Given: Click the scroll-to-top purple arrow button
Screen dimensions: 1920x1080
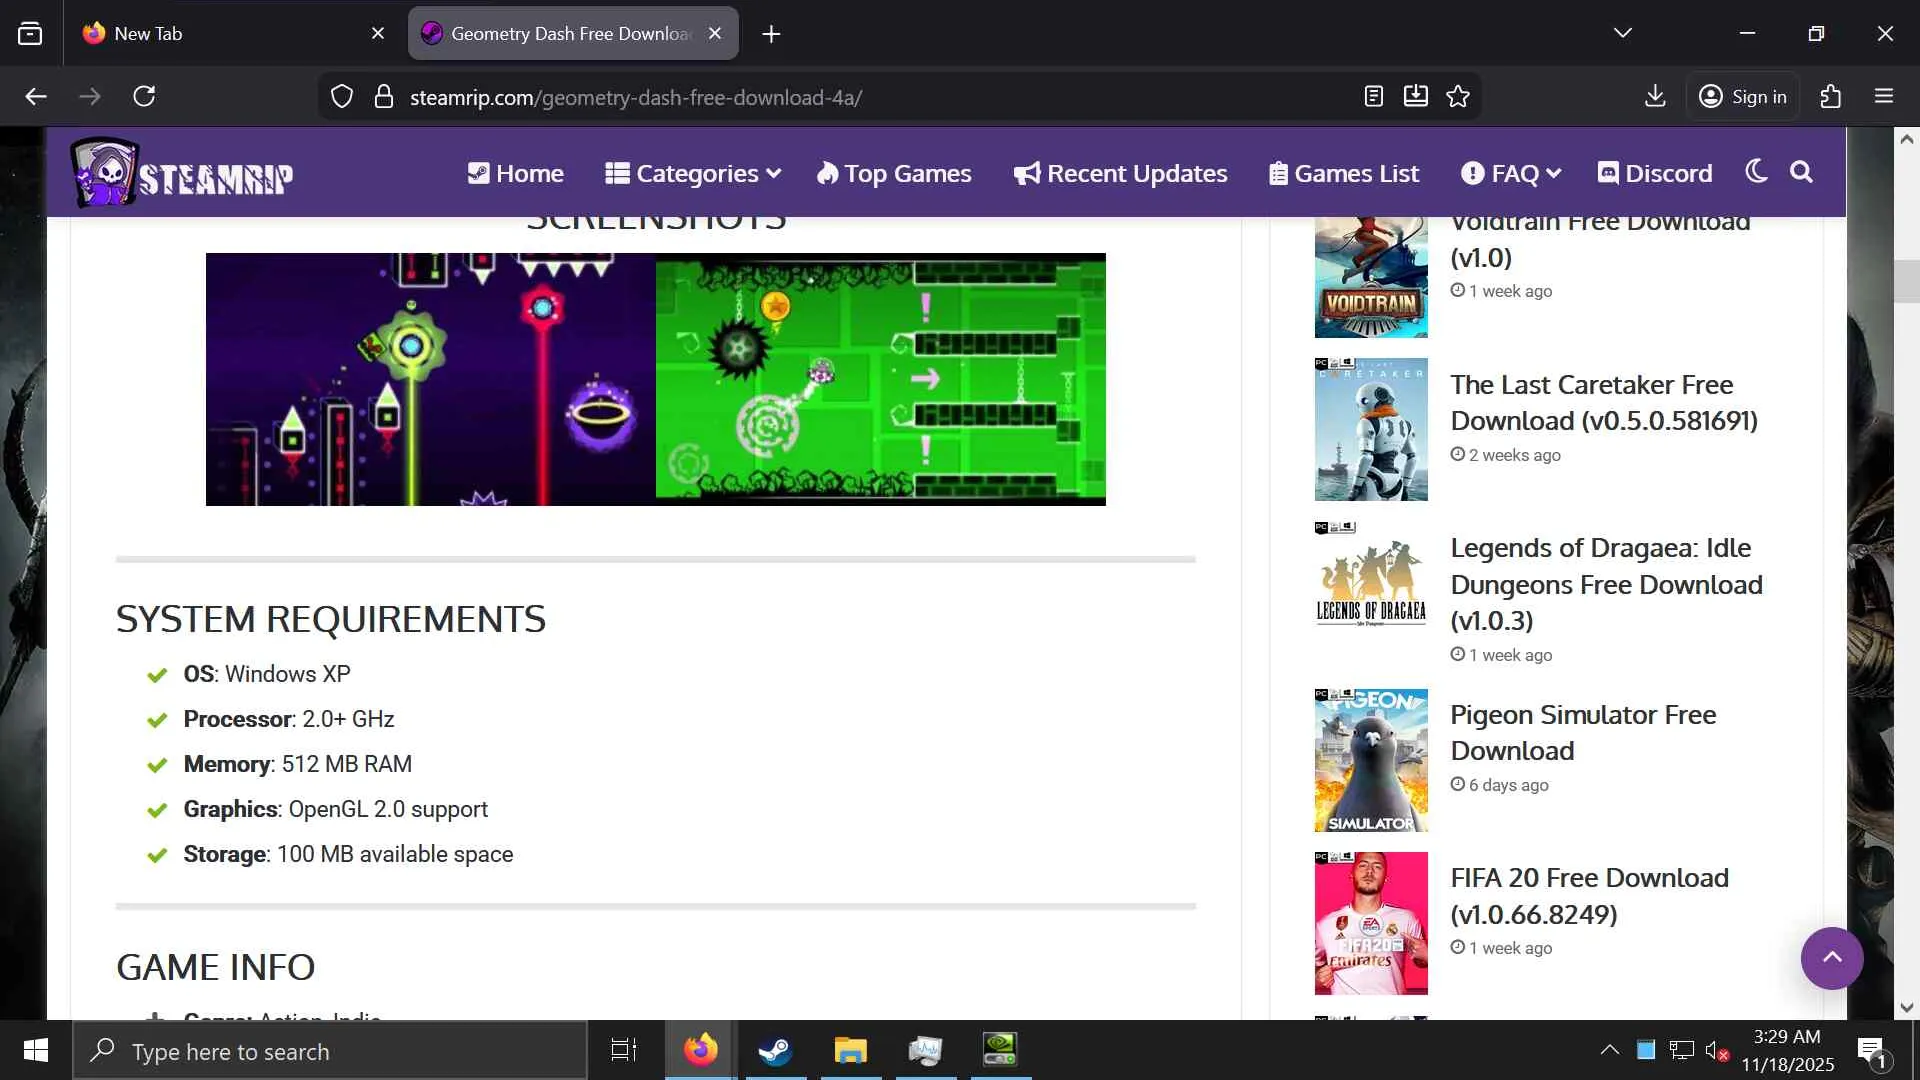Looking at the screenshot, I should [x=1831, y=958].
